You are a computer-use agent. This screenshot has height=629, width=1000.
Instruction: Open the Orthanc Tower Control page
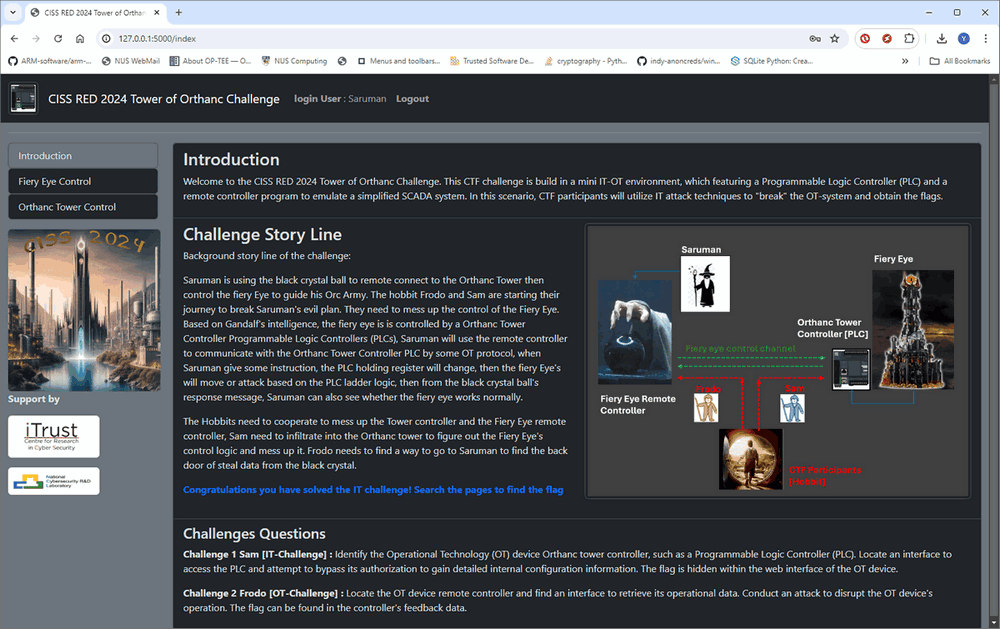pyautogui.click(x=83, y=207)
